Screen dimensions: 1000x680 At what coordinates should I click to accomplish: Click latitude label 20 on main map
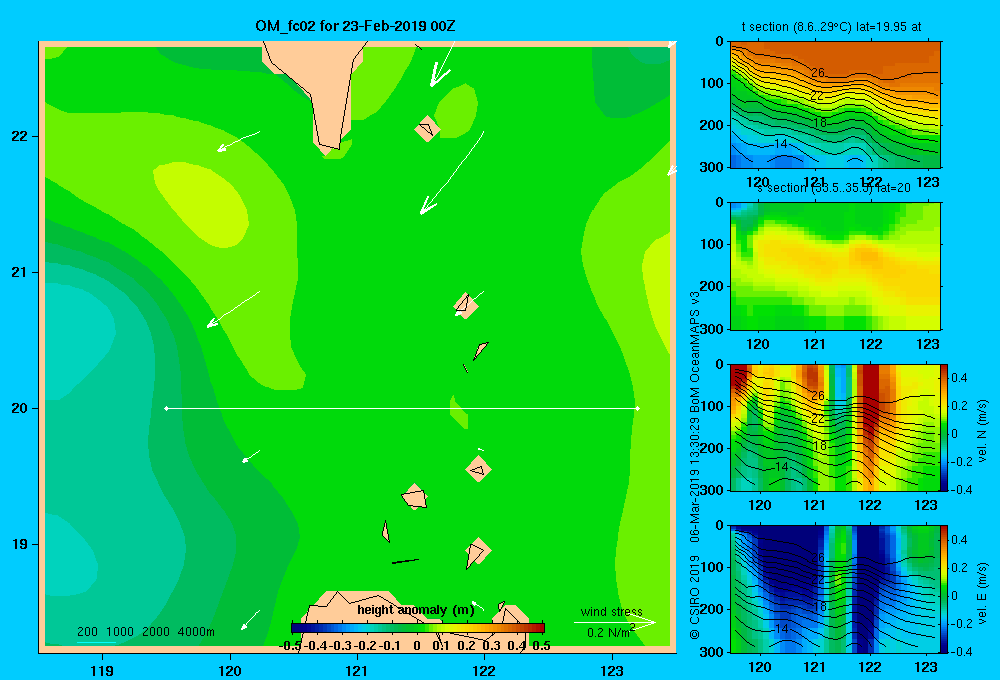(x=20, y=408)
